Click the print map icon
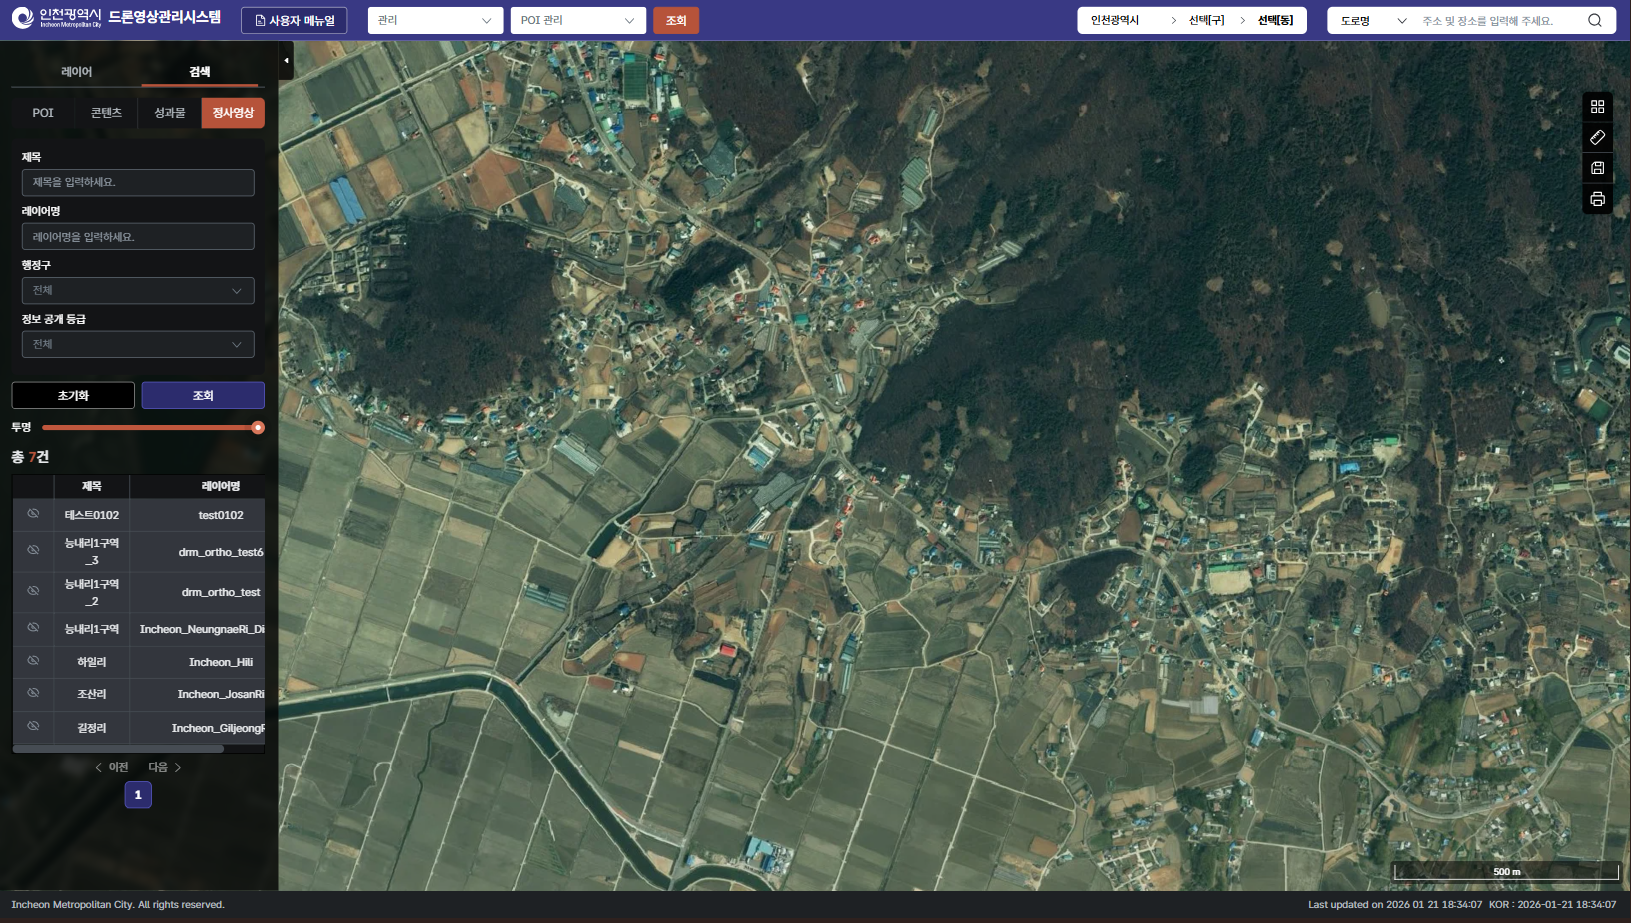 tap(1597, 199)
